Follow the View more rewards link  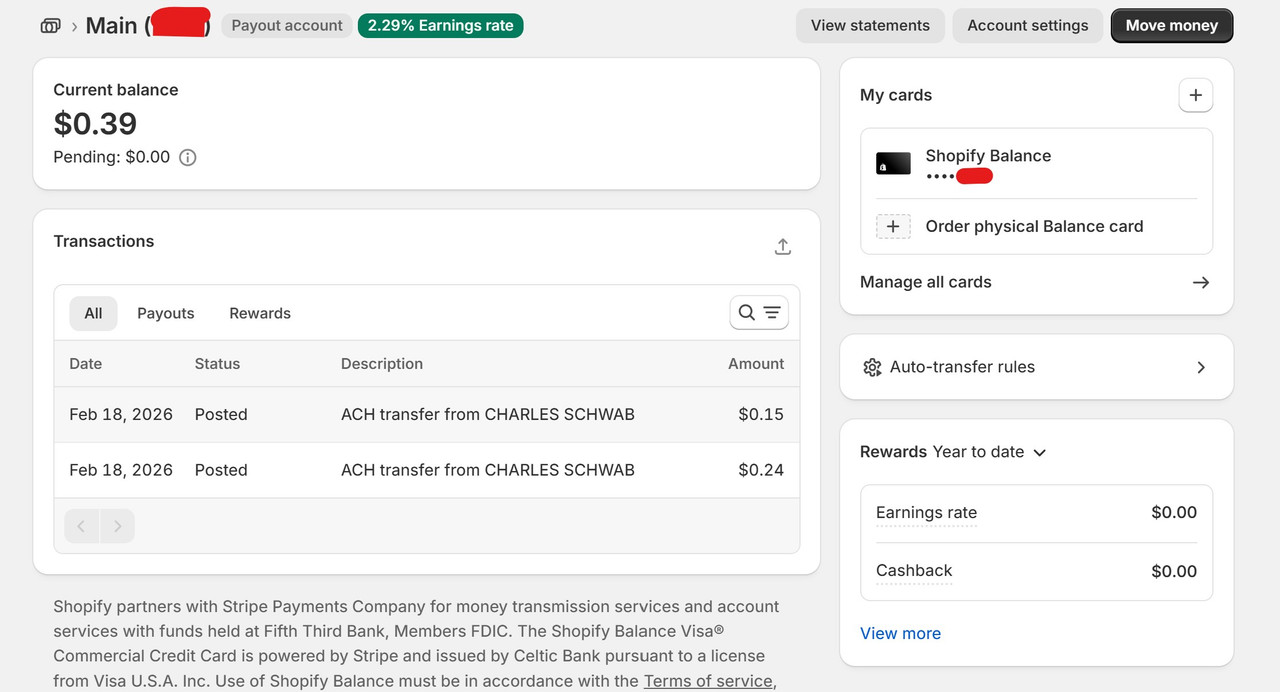point(900,633)
